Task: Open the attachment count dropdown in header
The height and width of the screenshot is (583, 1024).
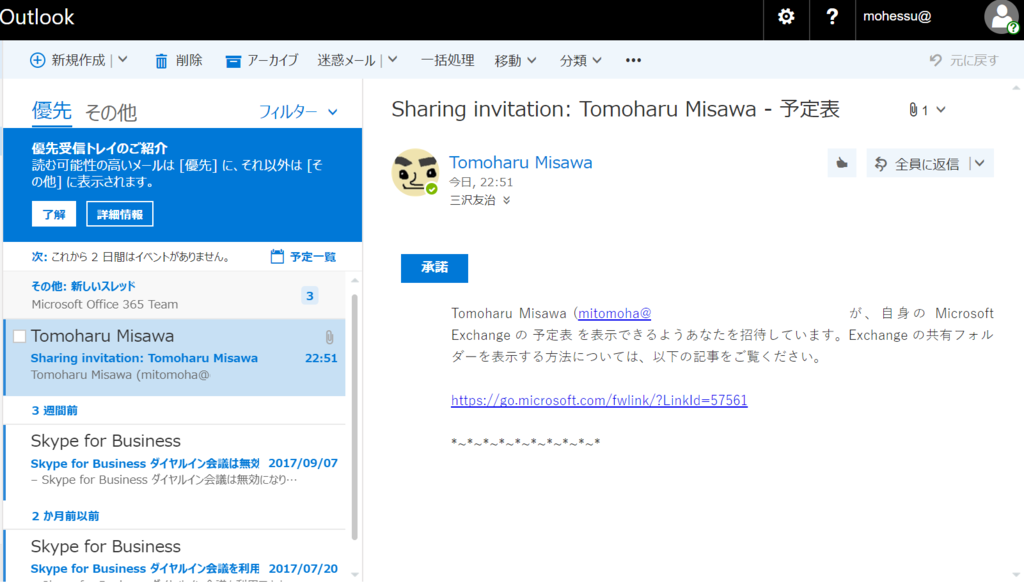Action: pos(927,110)
